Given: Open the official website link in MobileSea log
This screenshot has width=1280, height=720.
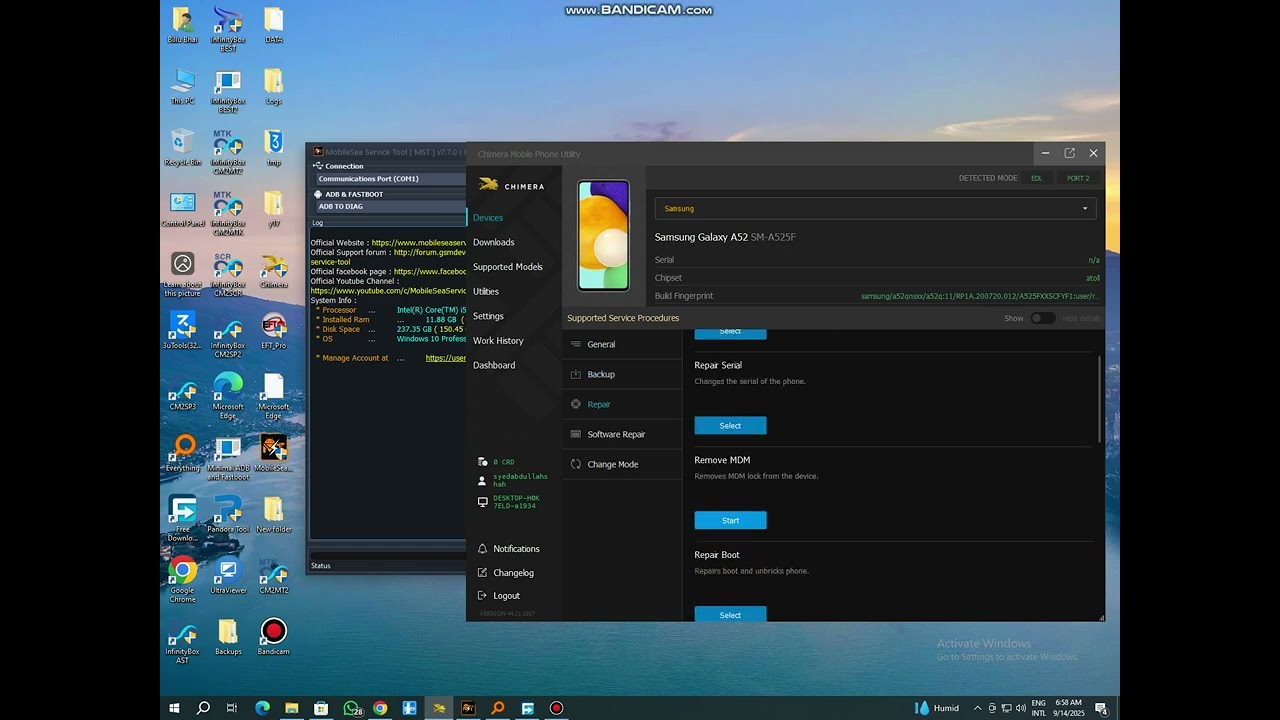Looking at the screenshot, I should 419,243.
